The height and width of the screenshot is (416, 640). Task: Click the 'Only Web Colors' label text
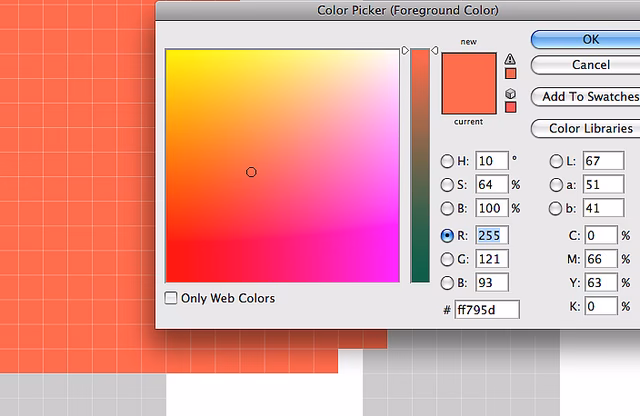pyautogui.click(x=228, y=298)
